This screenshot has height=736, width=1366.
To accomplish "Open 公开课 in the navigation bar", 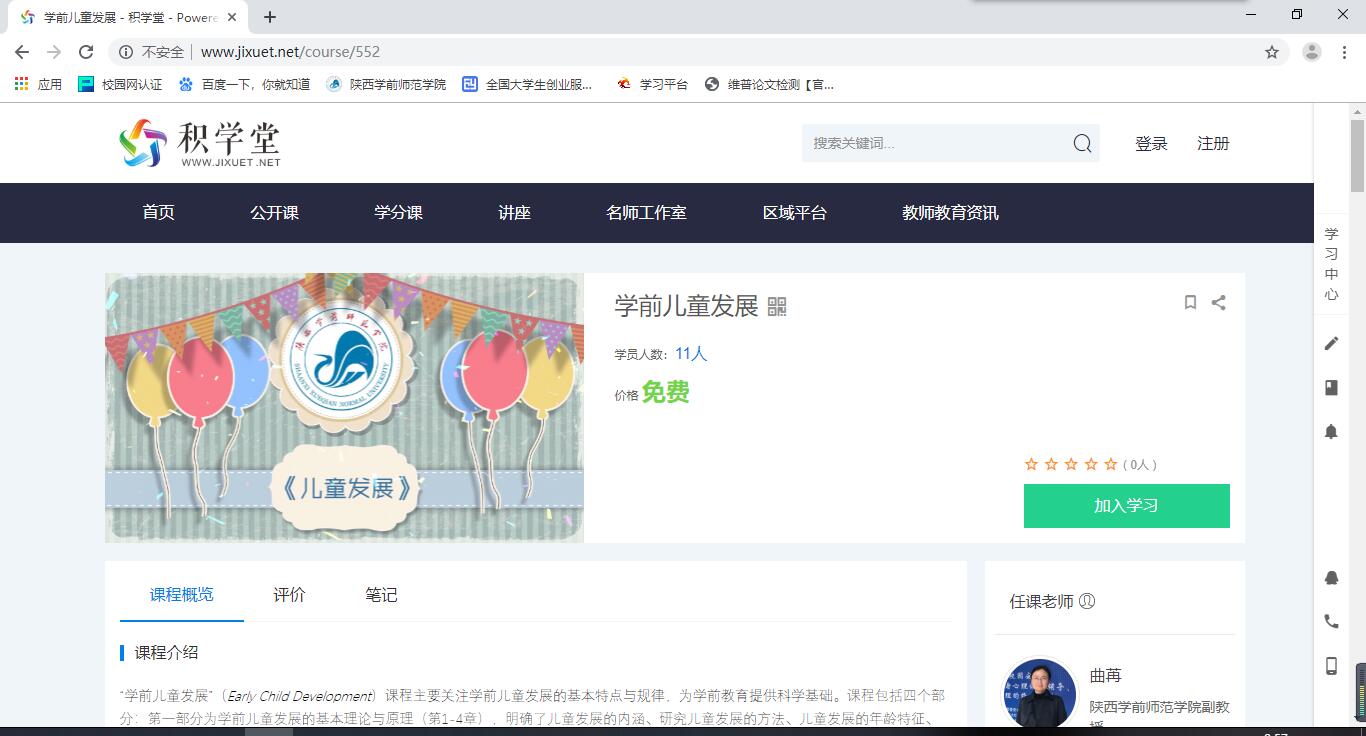I will click(x=274, y=213).
